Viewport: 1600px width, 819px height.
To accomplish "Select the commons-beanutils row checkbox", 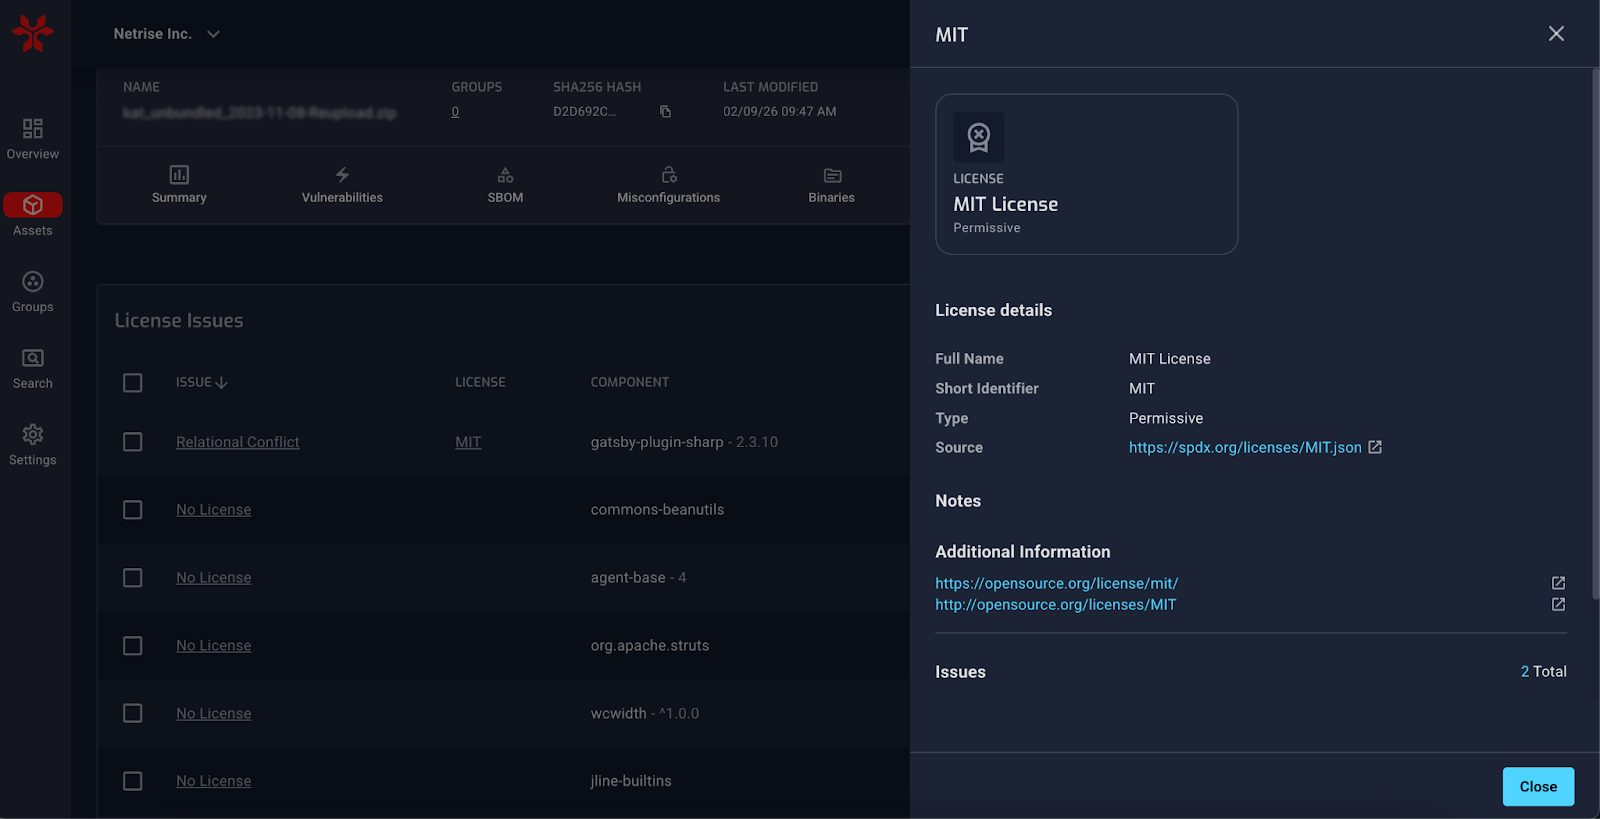I will pos(133,510).
